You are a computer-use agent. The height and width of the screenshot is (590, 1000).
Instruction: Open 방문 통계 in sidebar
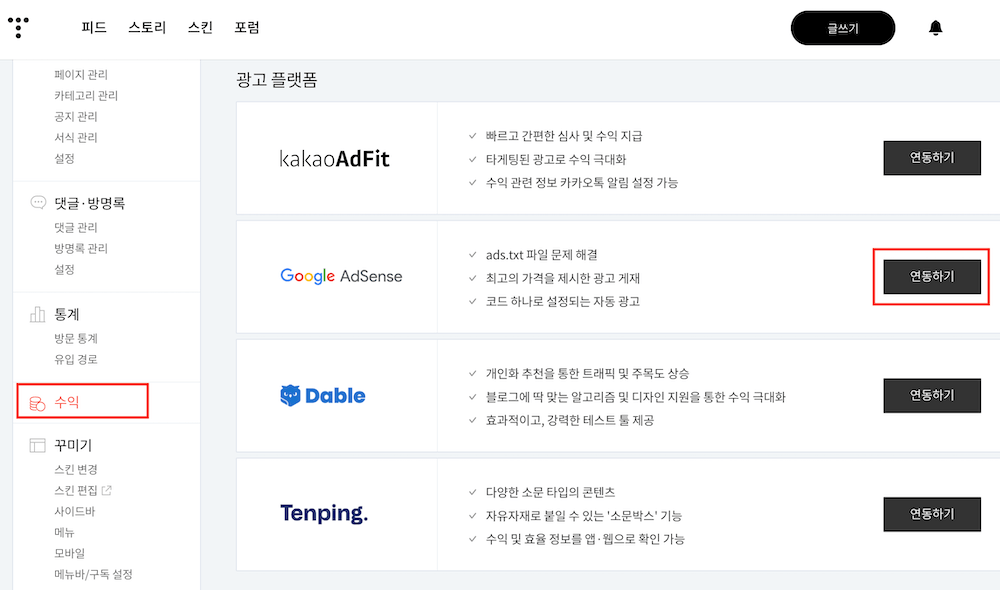click(x=76, y=339)
